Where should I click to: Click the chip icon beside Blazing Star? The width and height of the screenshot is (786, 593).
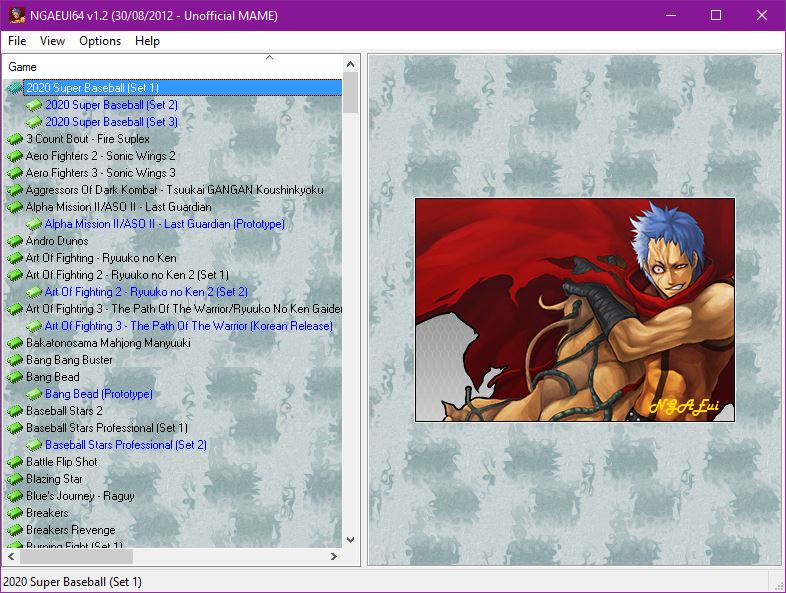click(15, 480)
